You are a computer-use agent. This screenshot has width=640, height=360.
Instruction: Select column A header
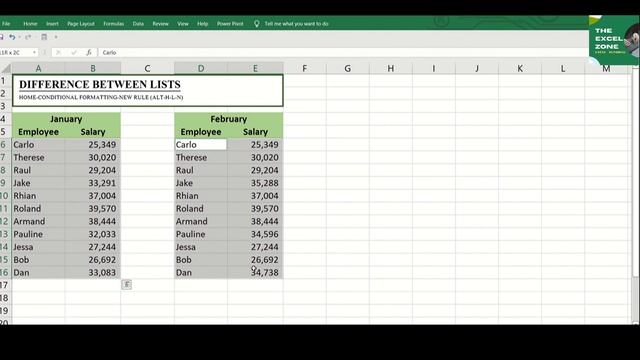tap(38, 68)
